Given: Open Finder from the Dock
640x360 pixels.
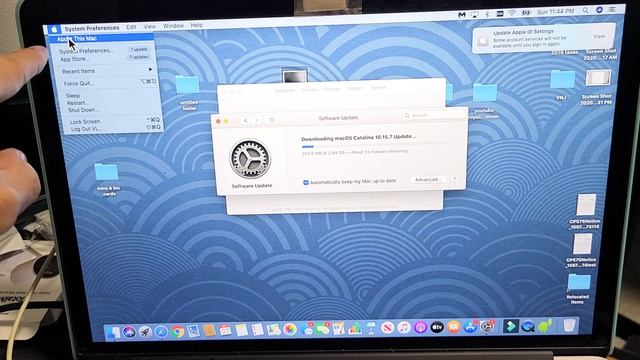Looking at the screenshot, I should point(112,333).
